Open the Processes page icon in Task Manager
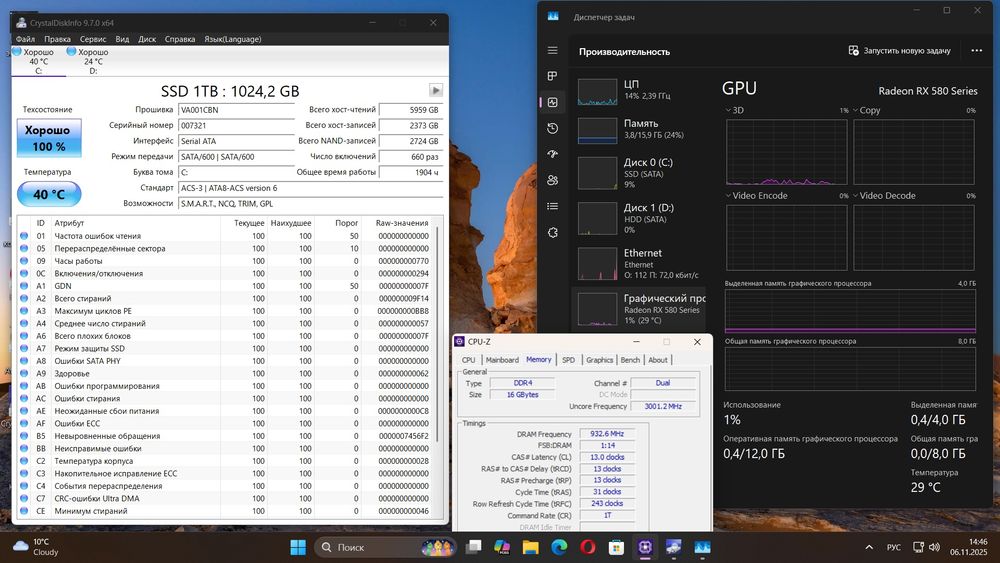This screenshot has width=1000, height=563. pyautogui.click(x=552, y=76)
